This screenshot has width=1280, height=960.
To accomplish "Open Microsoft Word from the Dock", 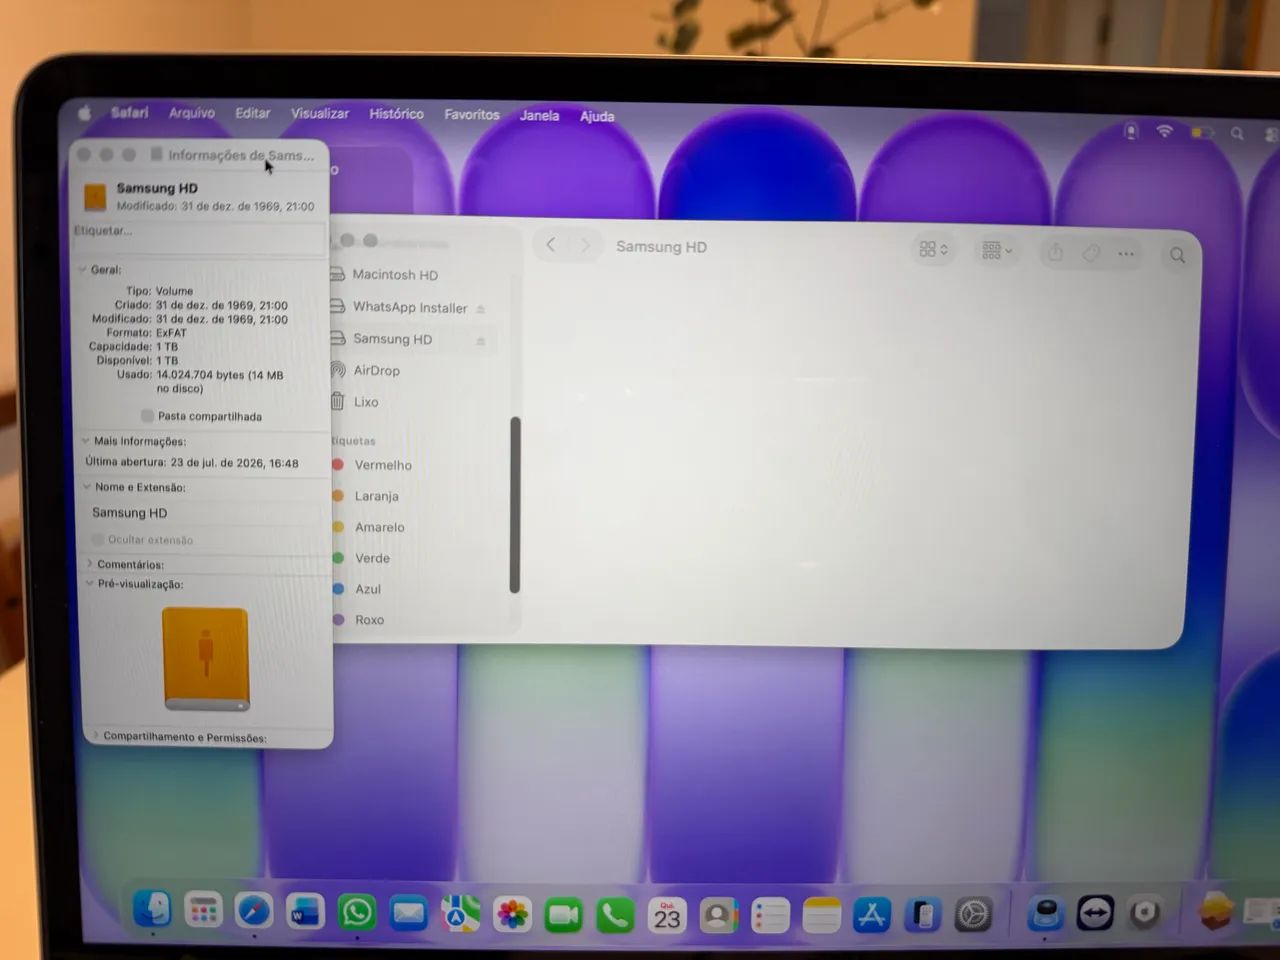I will 305,912.
